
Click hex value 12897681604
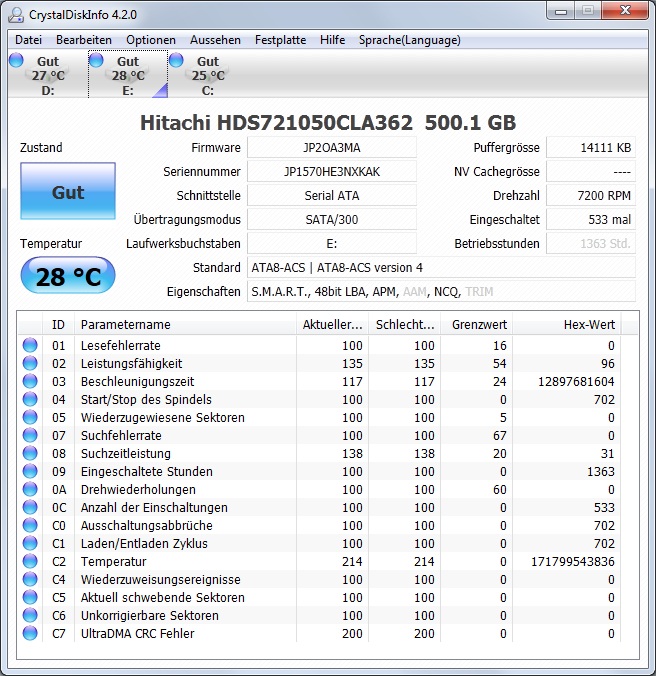(x=576, y=382)
